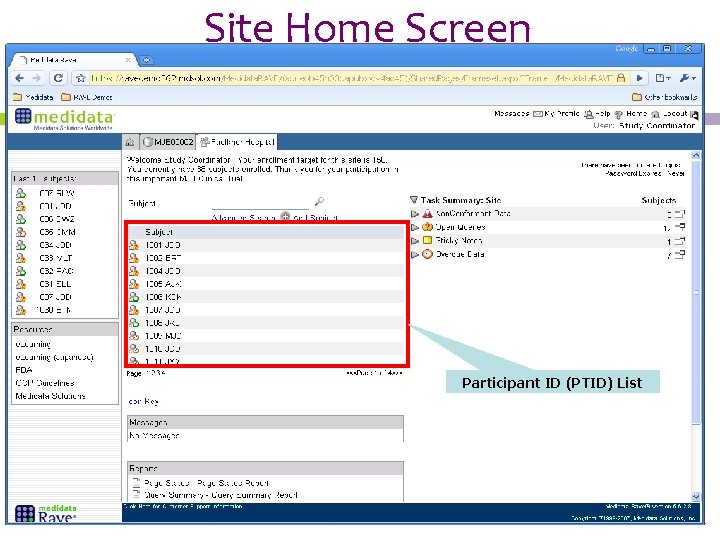Expand the Sticky Notes task row

[x=415, y=241]
